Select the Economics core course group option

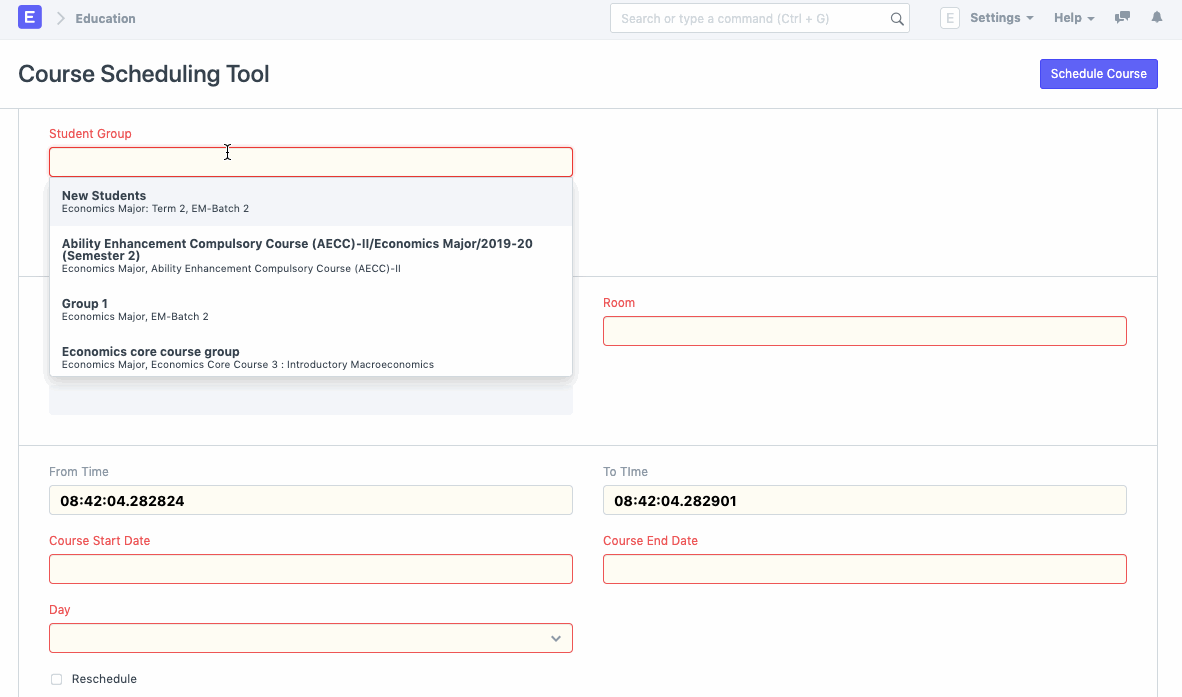[310, 356]
